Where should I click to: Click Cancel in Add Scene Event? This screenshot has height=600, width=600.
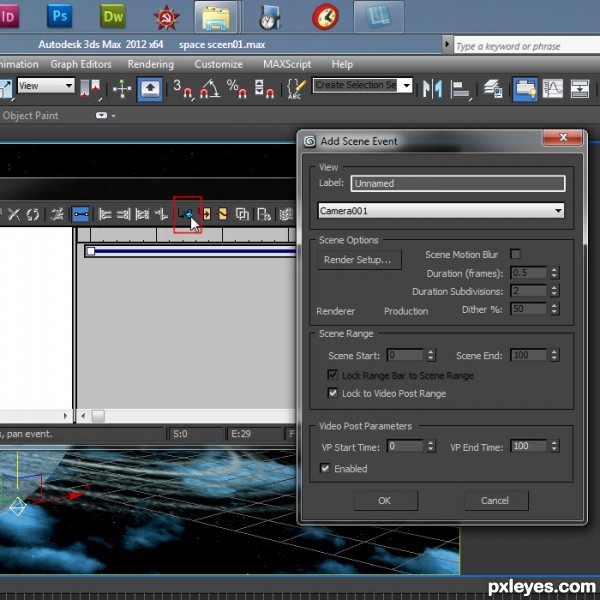point(496,501)
